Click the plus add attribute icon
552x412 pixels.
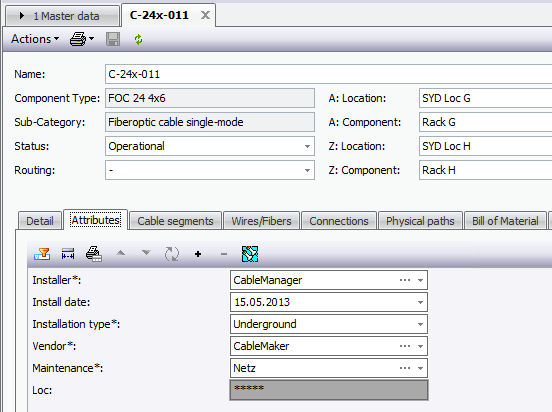[x=198, y=254]
